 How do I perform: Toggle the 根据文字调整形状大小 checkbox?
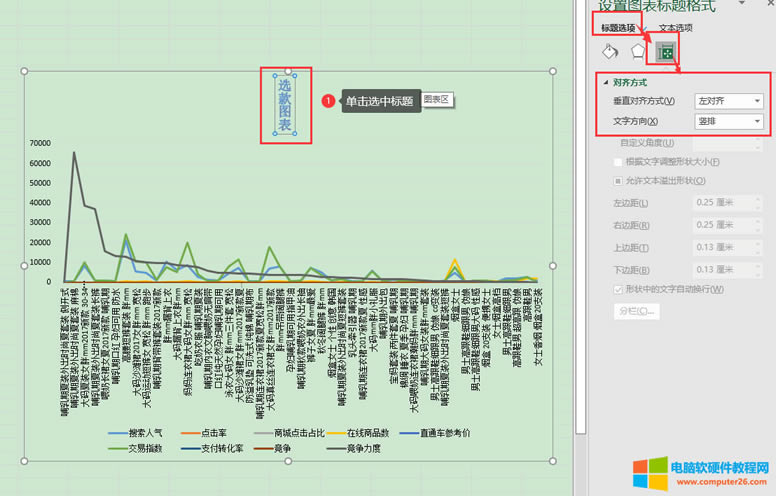(618, 161)
